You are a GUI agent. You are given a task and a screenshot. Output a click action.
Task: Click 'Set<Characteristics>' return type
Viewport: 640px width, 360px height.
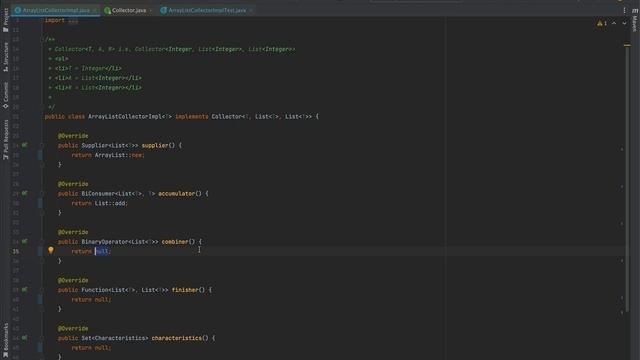point(115,338)
